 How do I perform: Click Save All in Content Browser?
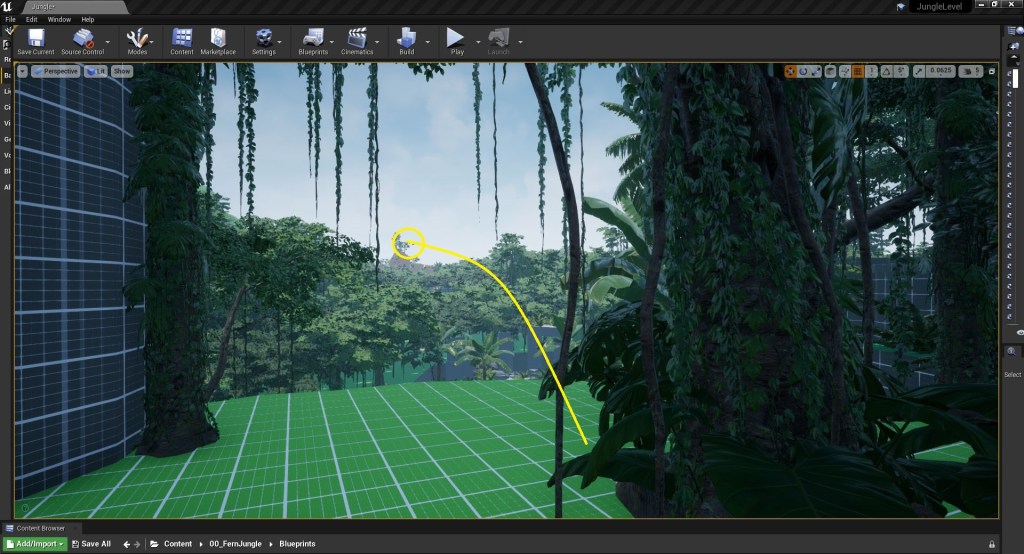(x=89, y=544)
